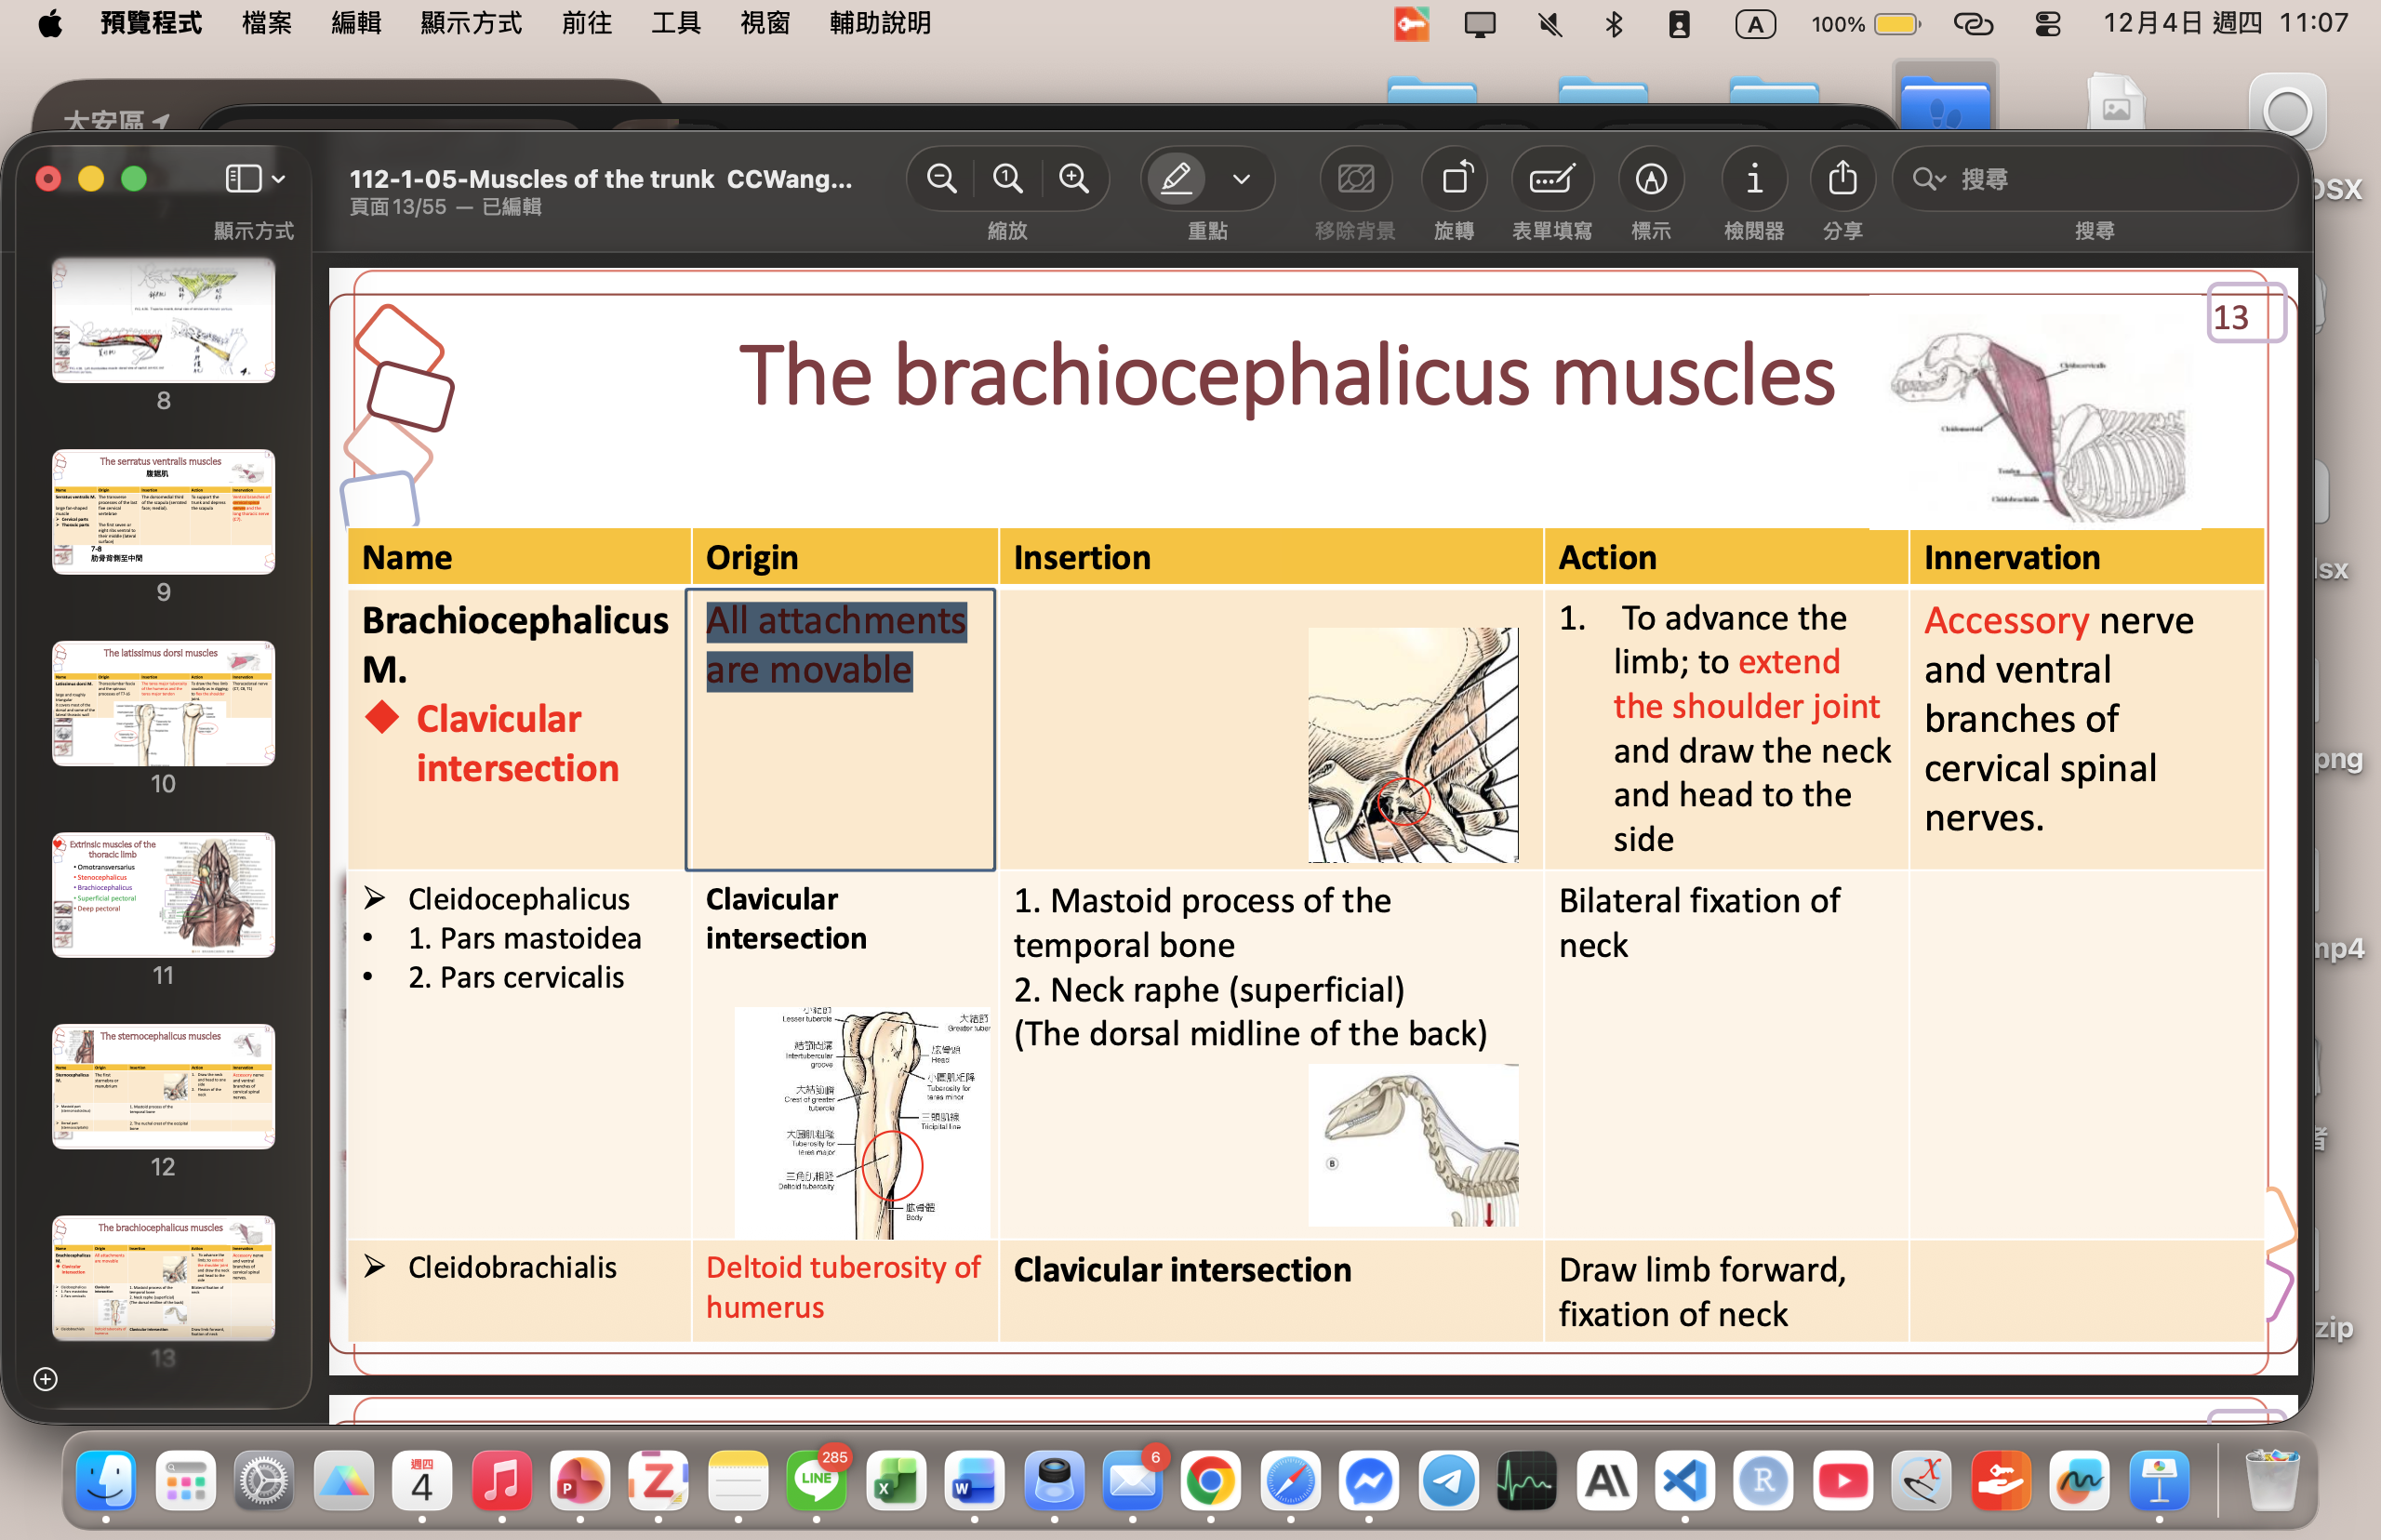Image resolution: width=2381 pixels, height=1540 pixels.
Task: Click the add page plus button in sidebar
Action: [45, 1379]
